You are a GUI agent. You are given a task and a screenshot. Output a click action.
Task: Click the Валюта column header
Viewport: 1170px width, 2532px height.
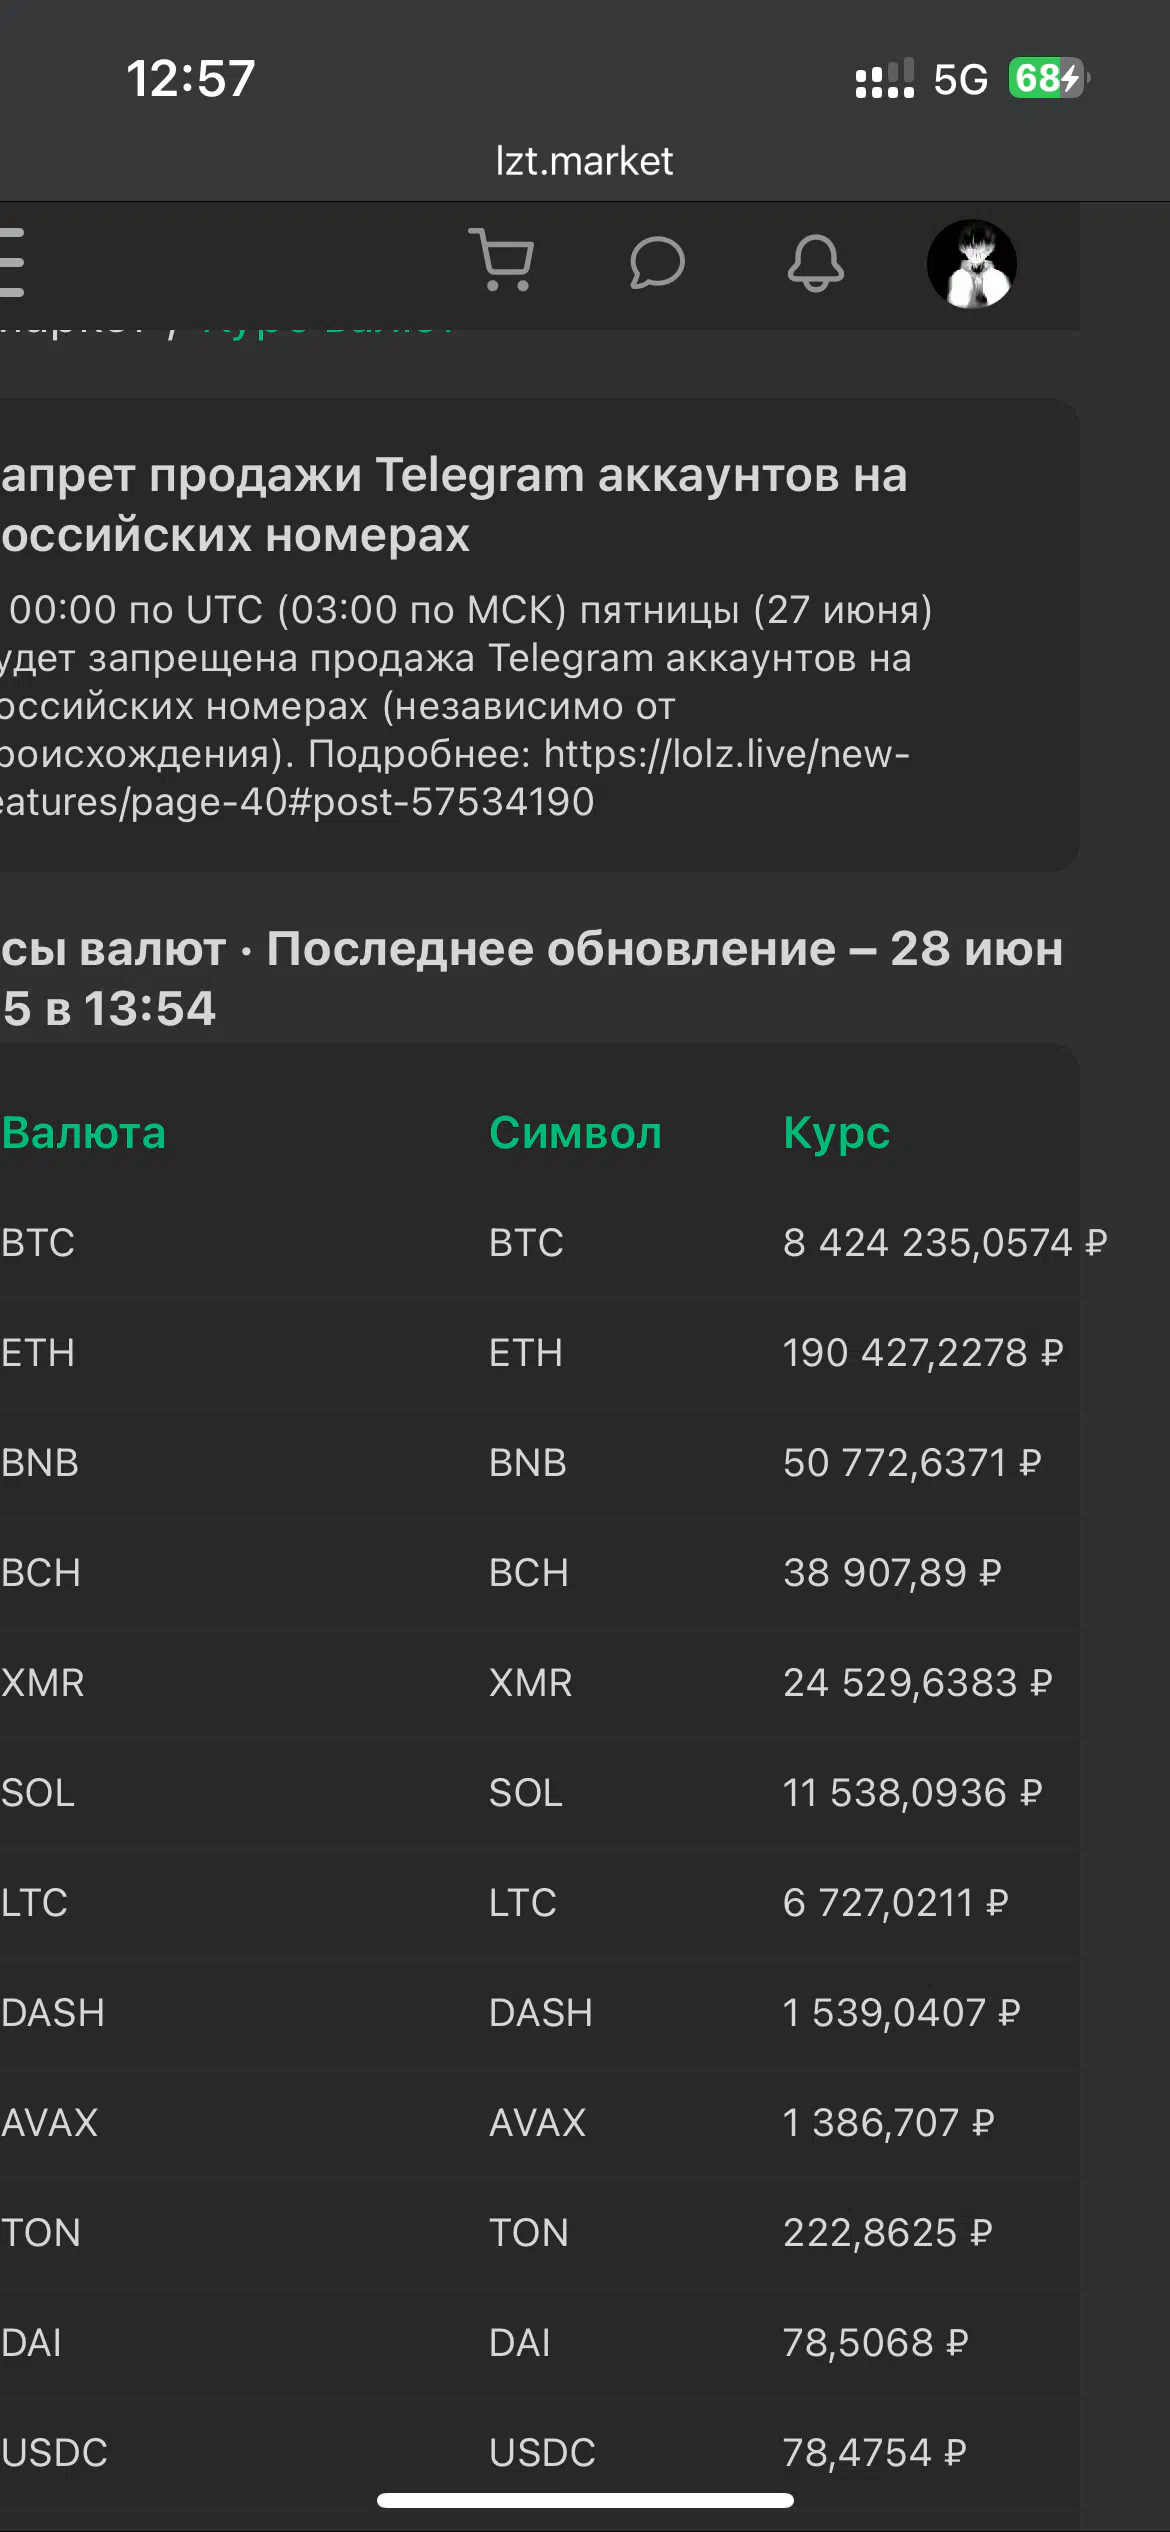[83, 1133]
